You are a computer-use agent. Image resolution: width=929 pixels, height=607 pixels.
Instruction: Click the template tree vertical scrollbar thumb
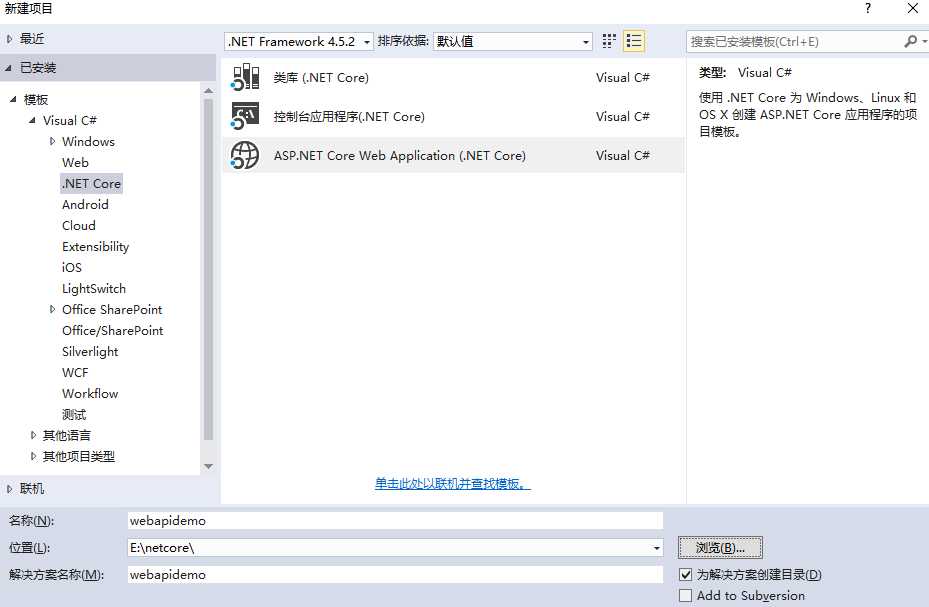209,269
